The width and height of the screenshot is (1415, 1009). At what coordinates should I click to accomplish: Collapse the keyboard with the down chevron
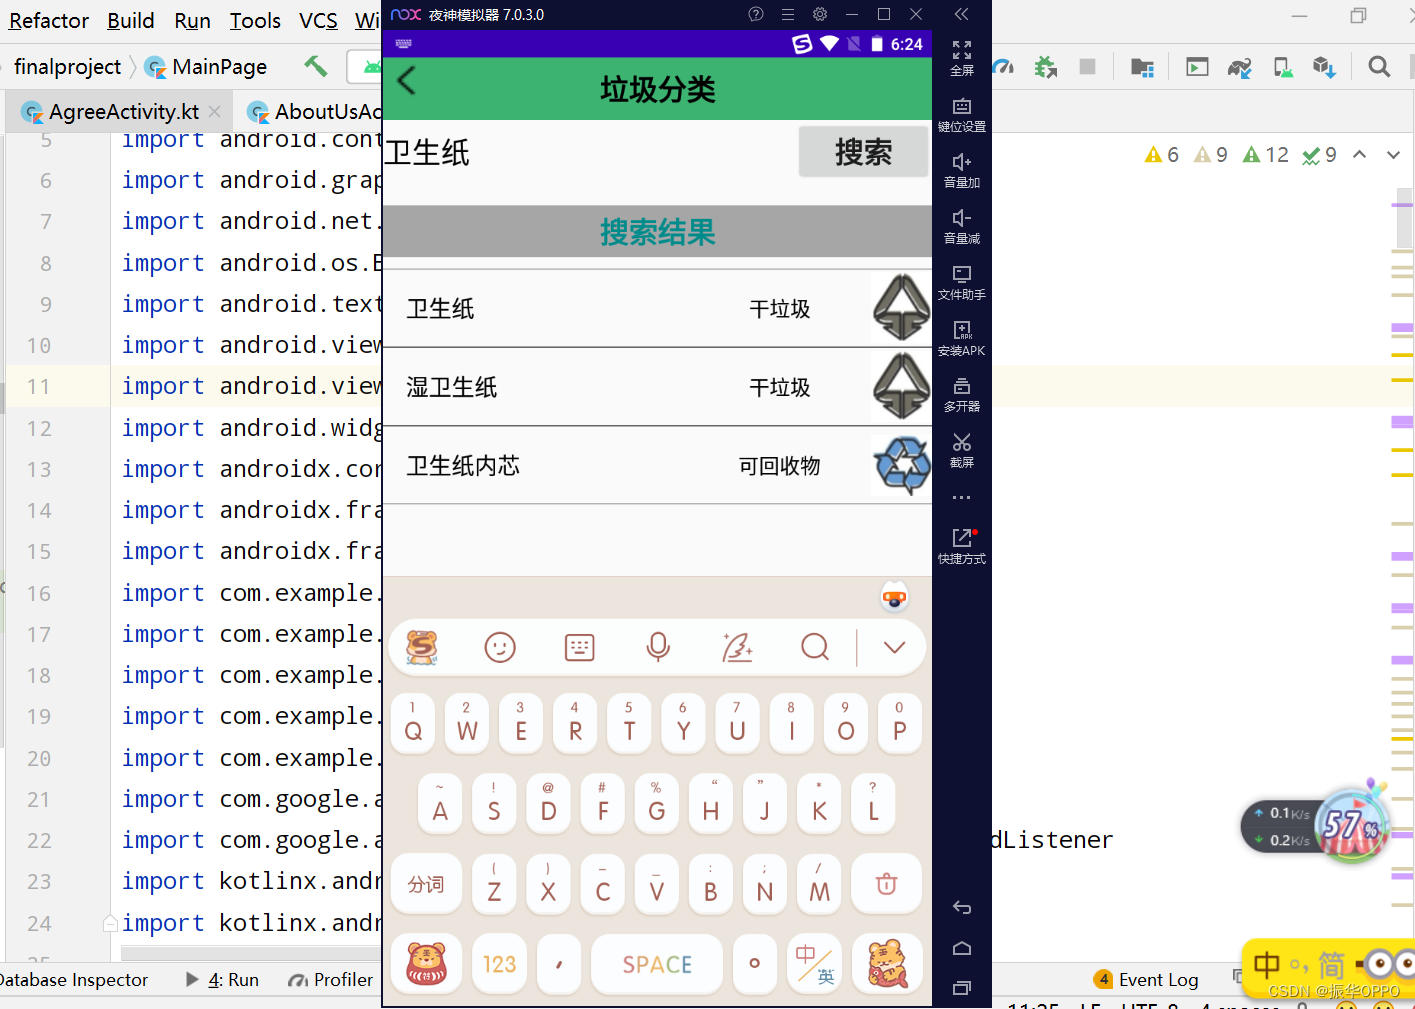point(894,647)
